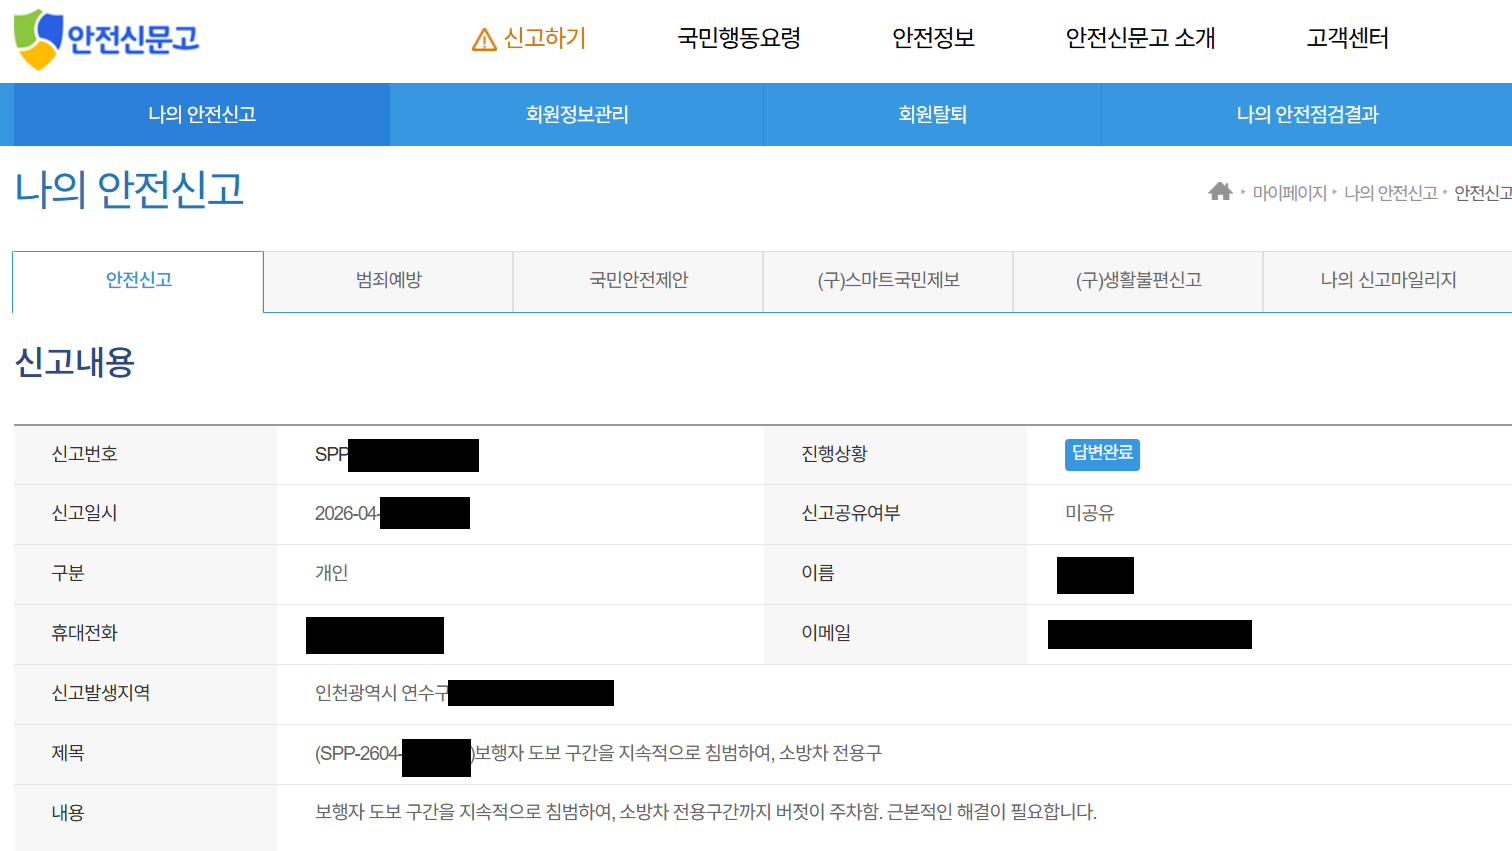Go home via breadcrumb house icon
The width and height of the screenshot is (1512, 851).
click(1220, 191)
